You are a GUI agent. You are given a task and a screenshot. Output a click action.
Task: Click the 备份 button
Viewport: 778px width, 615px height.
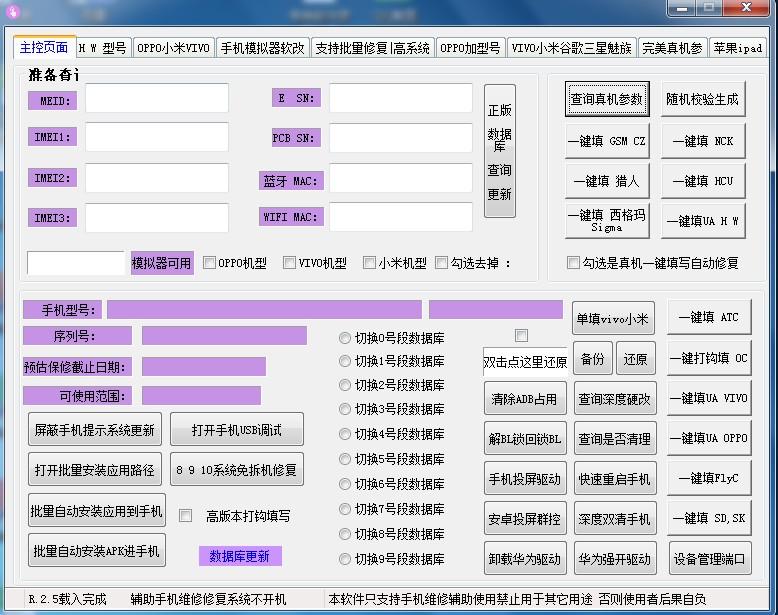point(592,359)
